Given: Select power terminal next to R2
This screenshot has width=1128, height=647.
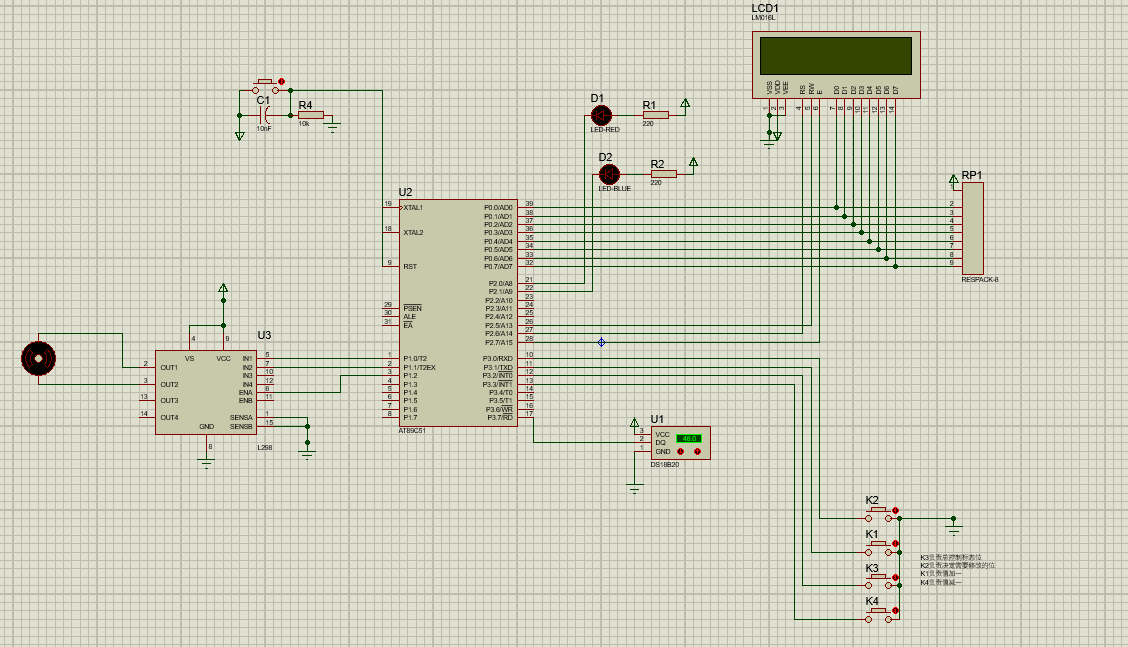Looking at the screenshot, I should point(693,163).
